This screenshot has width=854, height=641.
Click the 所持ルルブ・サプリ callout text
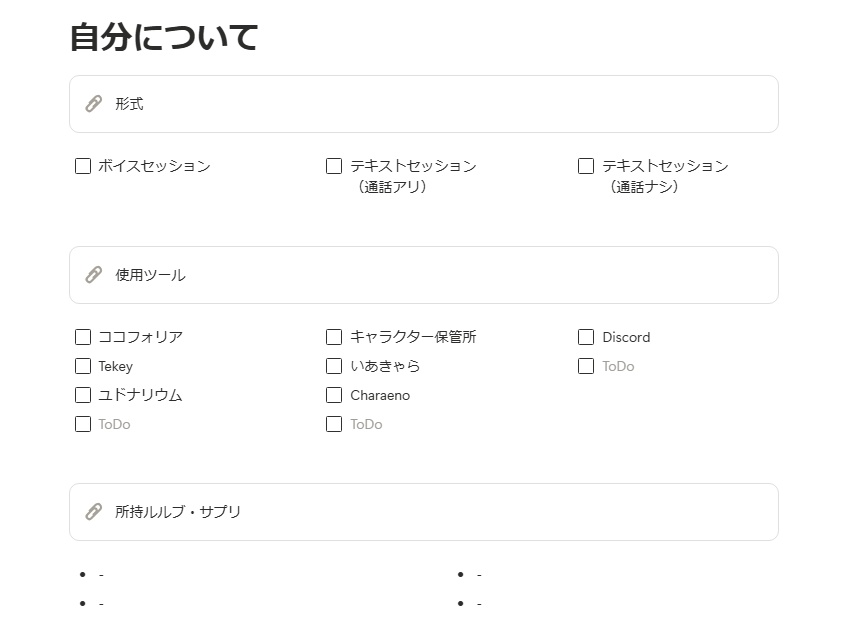[178, 512]
